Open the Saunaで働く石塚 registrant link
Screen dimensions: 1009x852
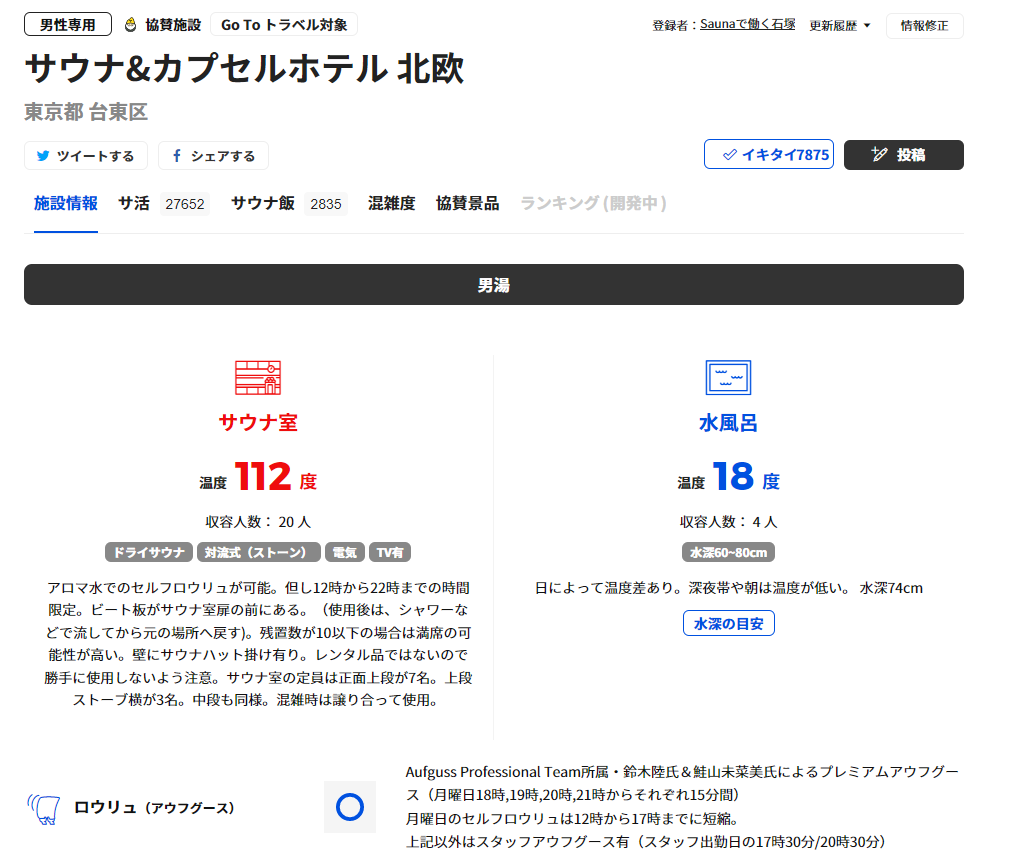(748, 24)
